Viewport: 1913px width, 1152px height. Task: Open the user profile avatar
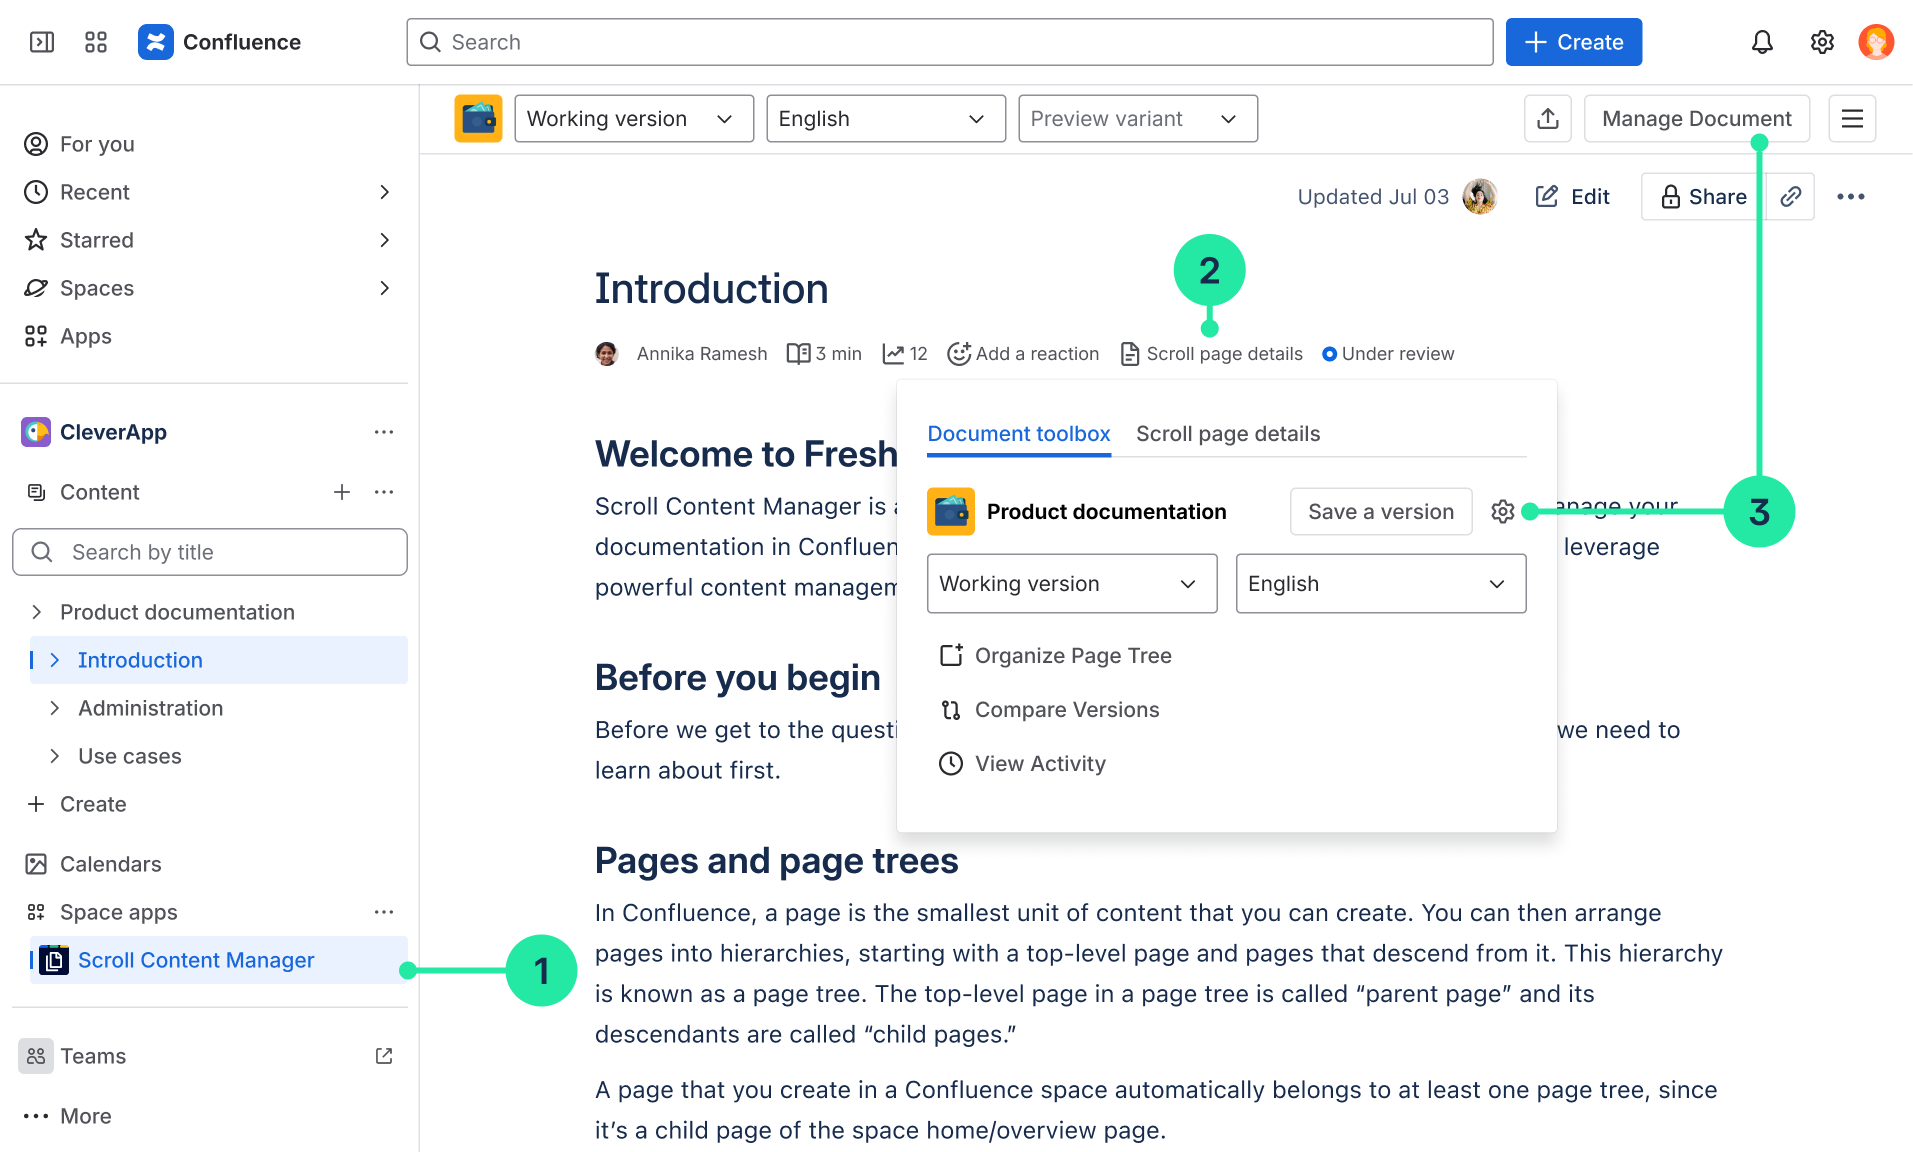click(x=1876, y=42)
